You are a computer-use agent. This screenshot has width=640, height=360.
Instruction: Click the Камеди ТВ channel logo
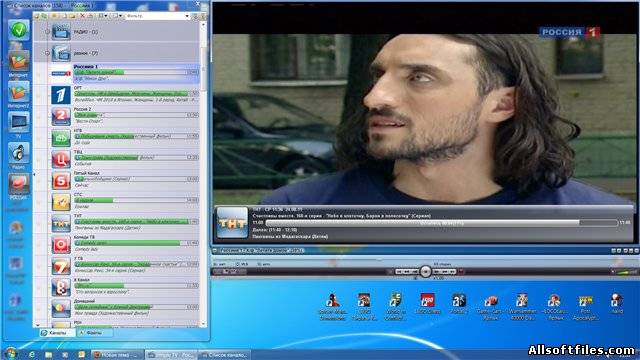61,244
